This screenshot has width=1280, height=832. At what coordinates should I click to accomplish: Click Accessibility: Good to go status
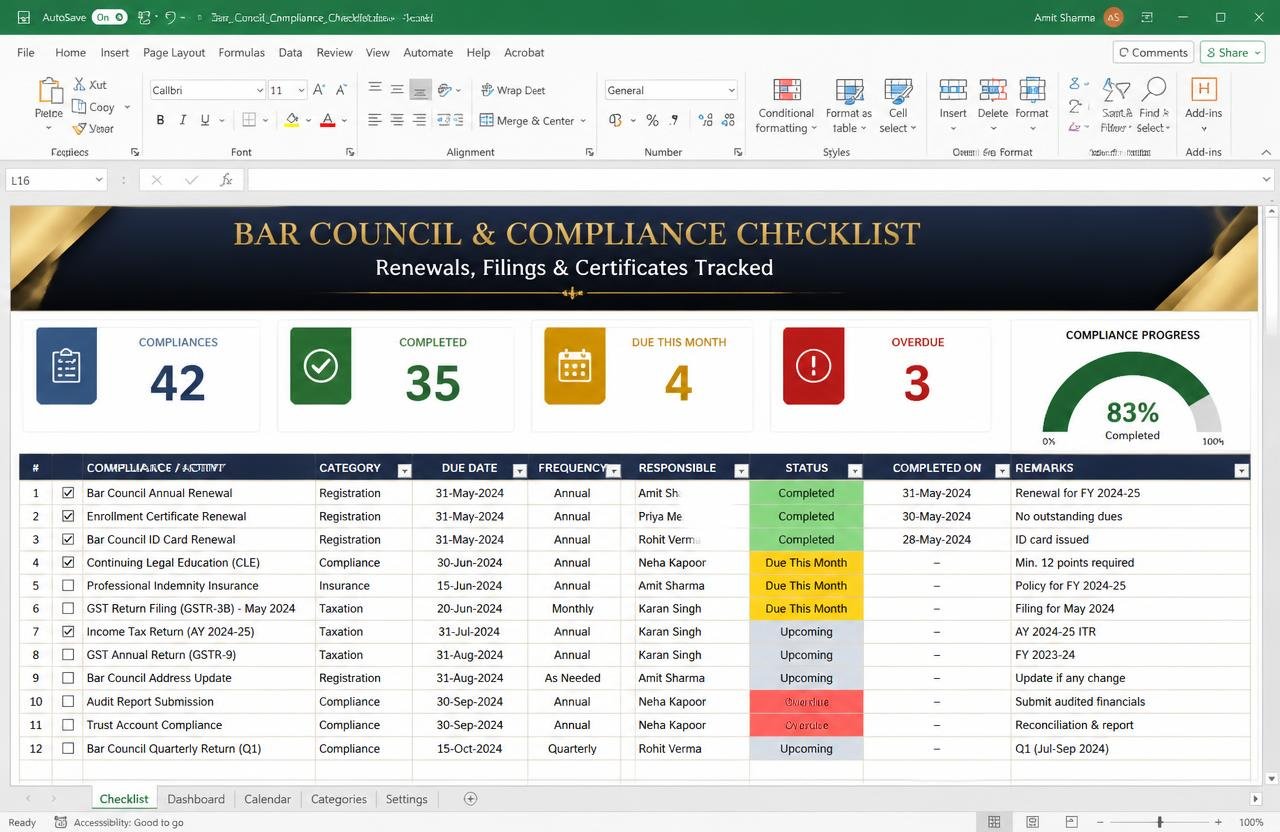118,822
